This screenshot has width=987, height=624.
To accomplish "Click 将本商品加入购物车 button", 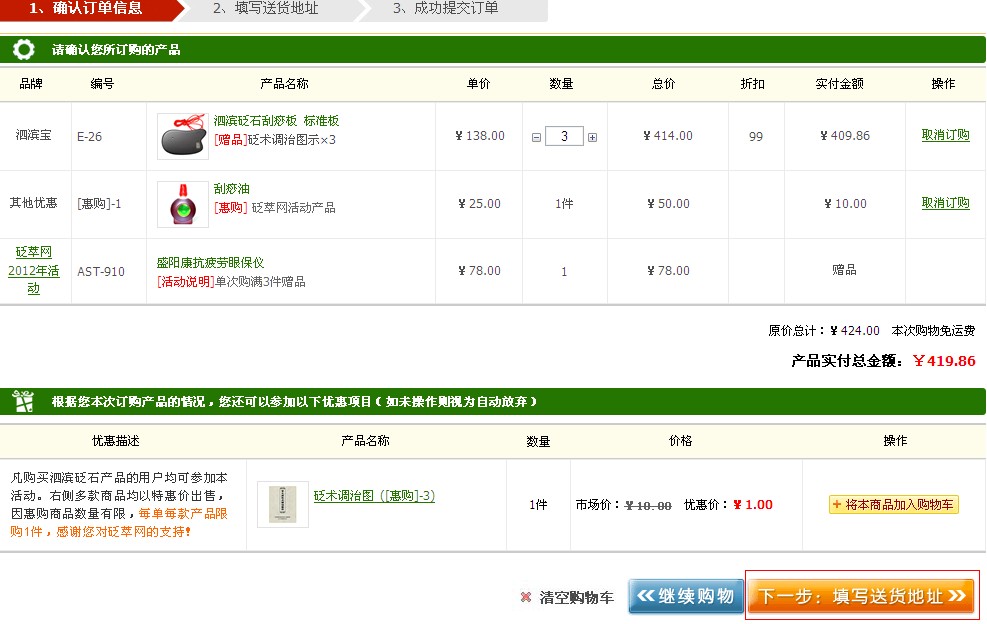I will (x=893, y=505).
